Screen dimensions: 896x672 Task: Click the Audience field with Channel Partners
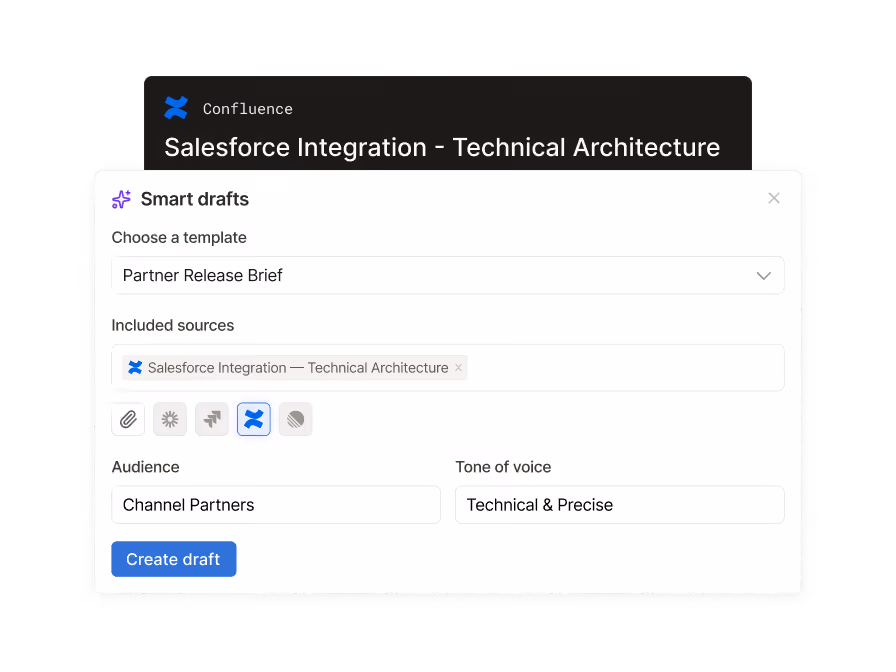[x=276, y=505]
